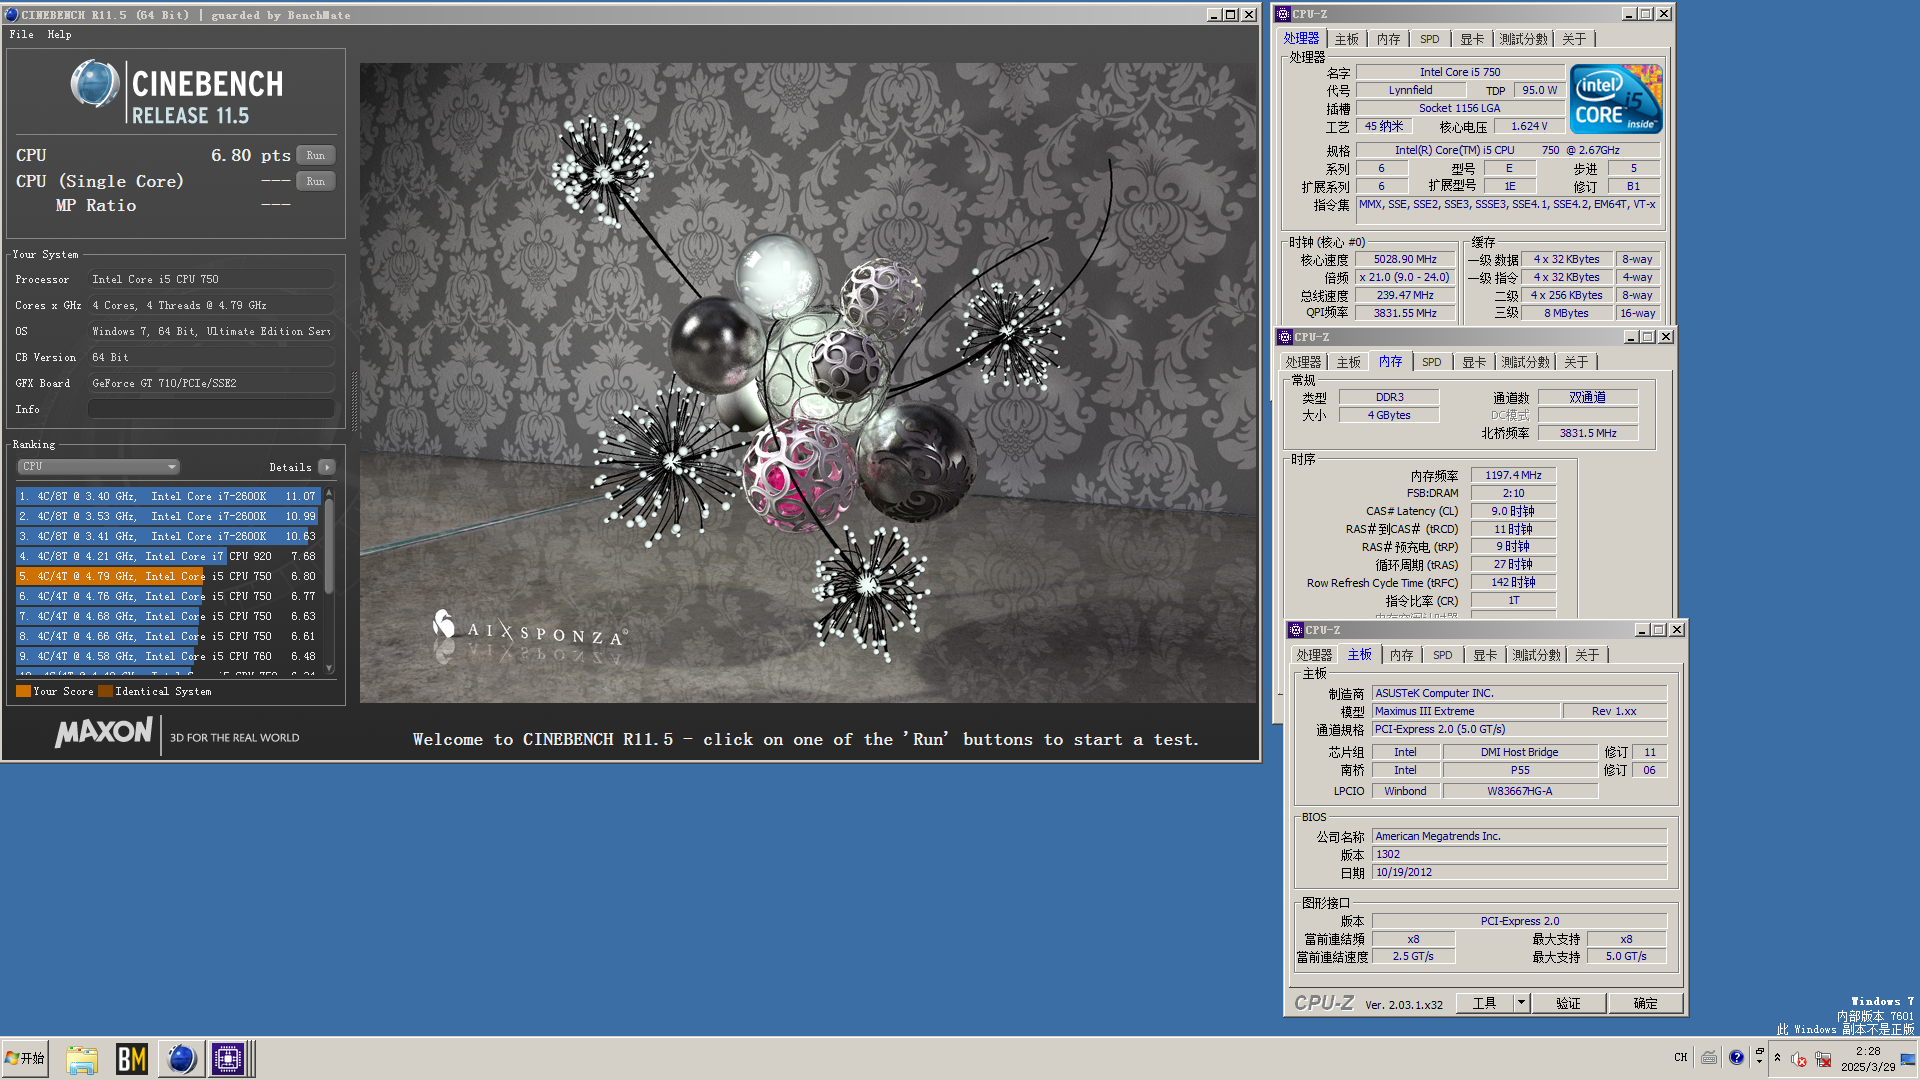This screenshot has height=1080, width=1920.
Task: Switch to Cinebench taskbar icon
Action: (x=181, y=1059)
